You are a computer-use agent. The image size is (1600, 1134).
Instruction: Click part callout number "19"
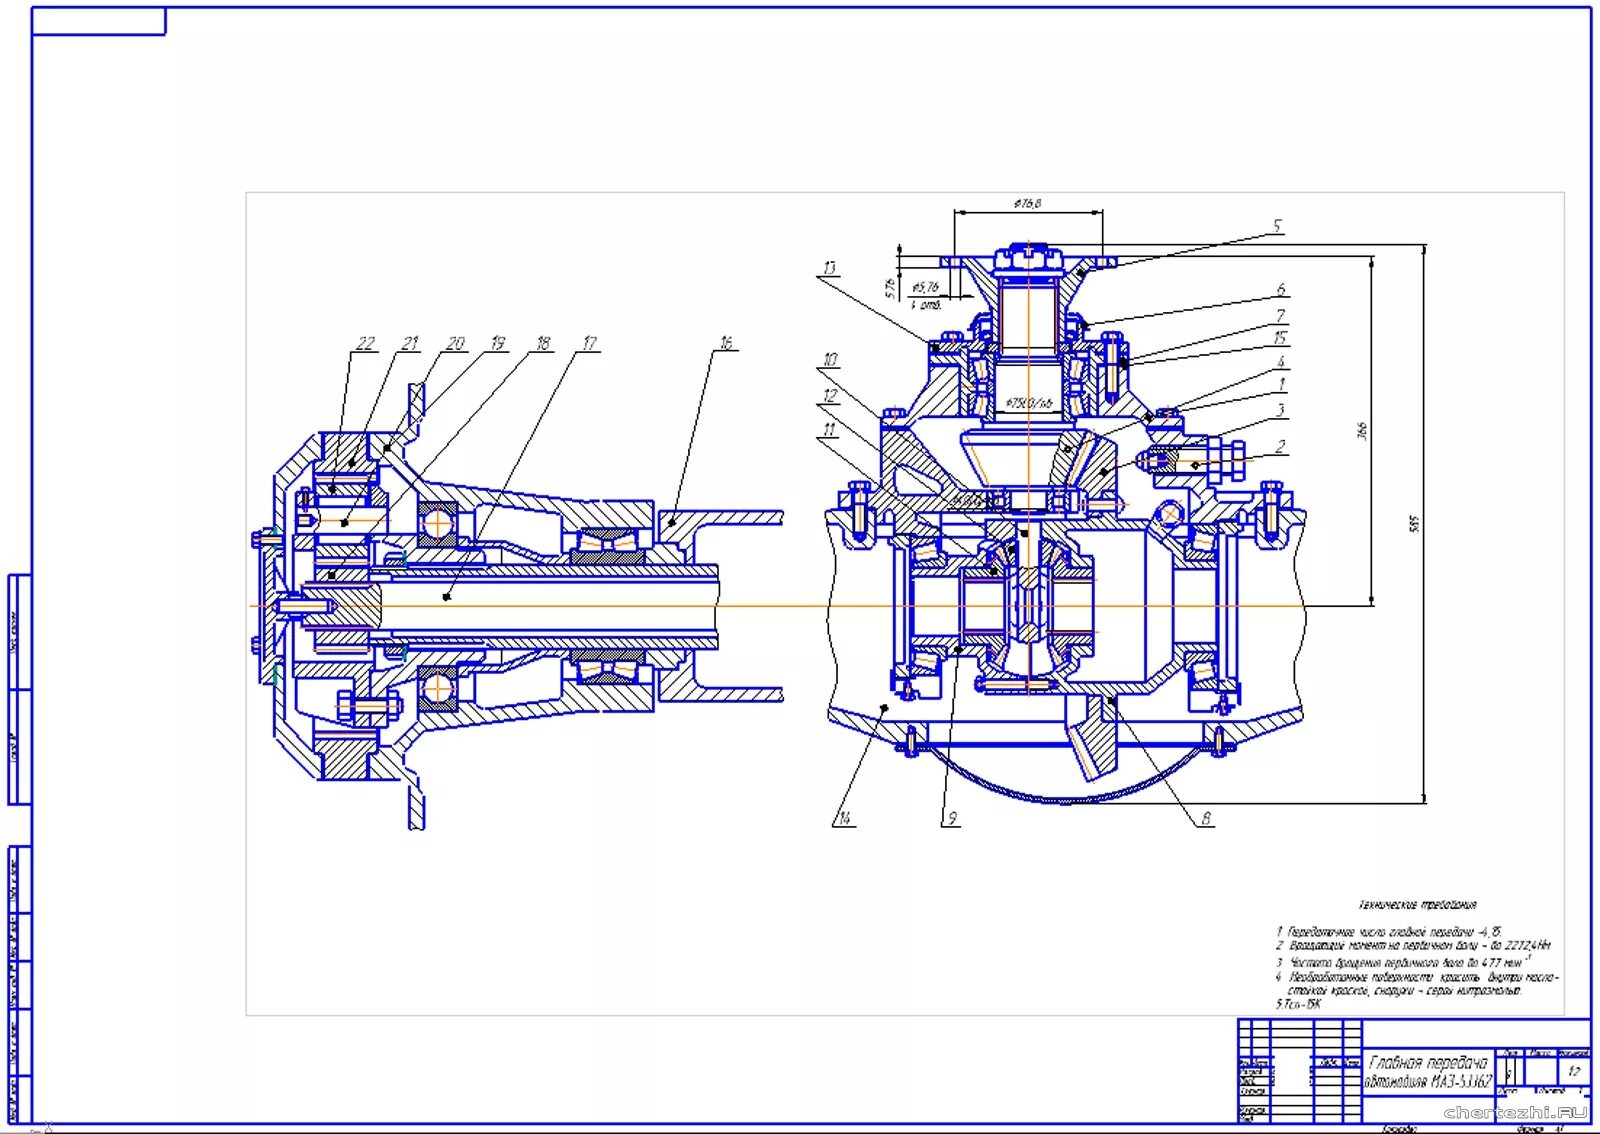tap(498, 343)
